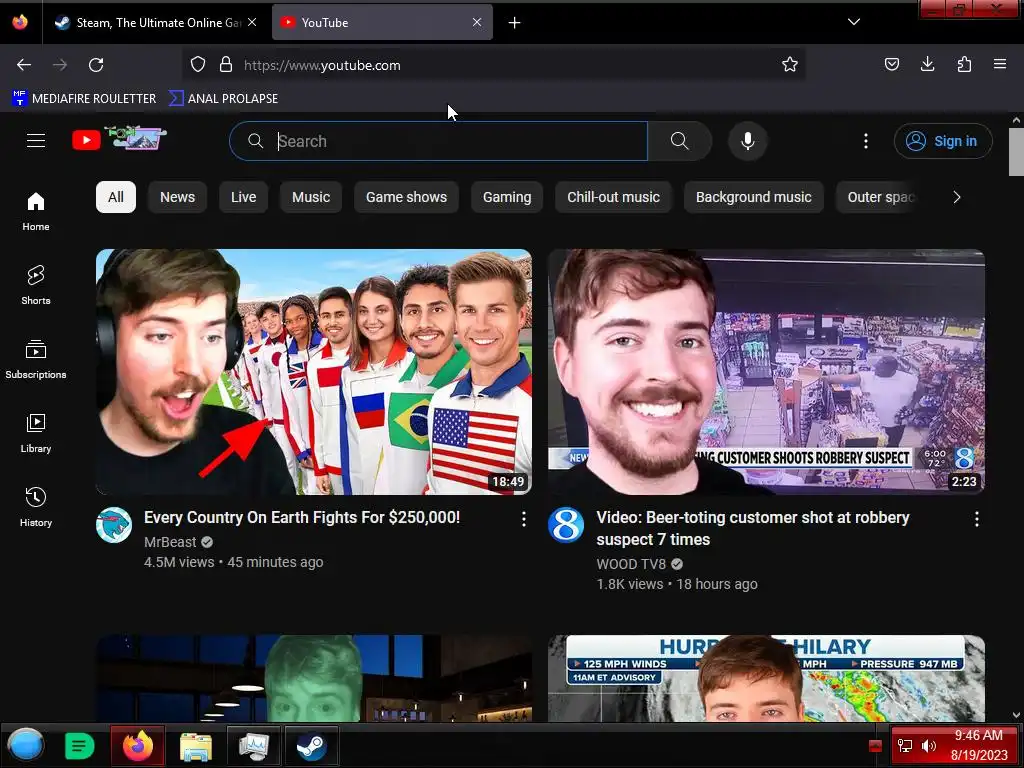The image size is (1024, 768).
Task: Show site security padlock info
Action: (226, 64)
